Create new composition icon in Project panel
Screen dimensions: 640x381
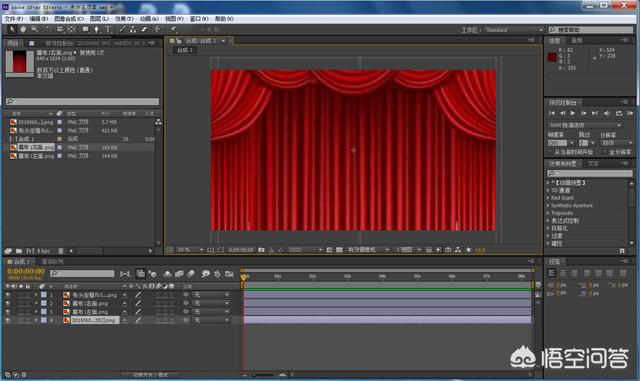[x=30, y=251]
